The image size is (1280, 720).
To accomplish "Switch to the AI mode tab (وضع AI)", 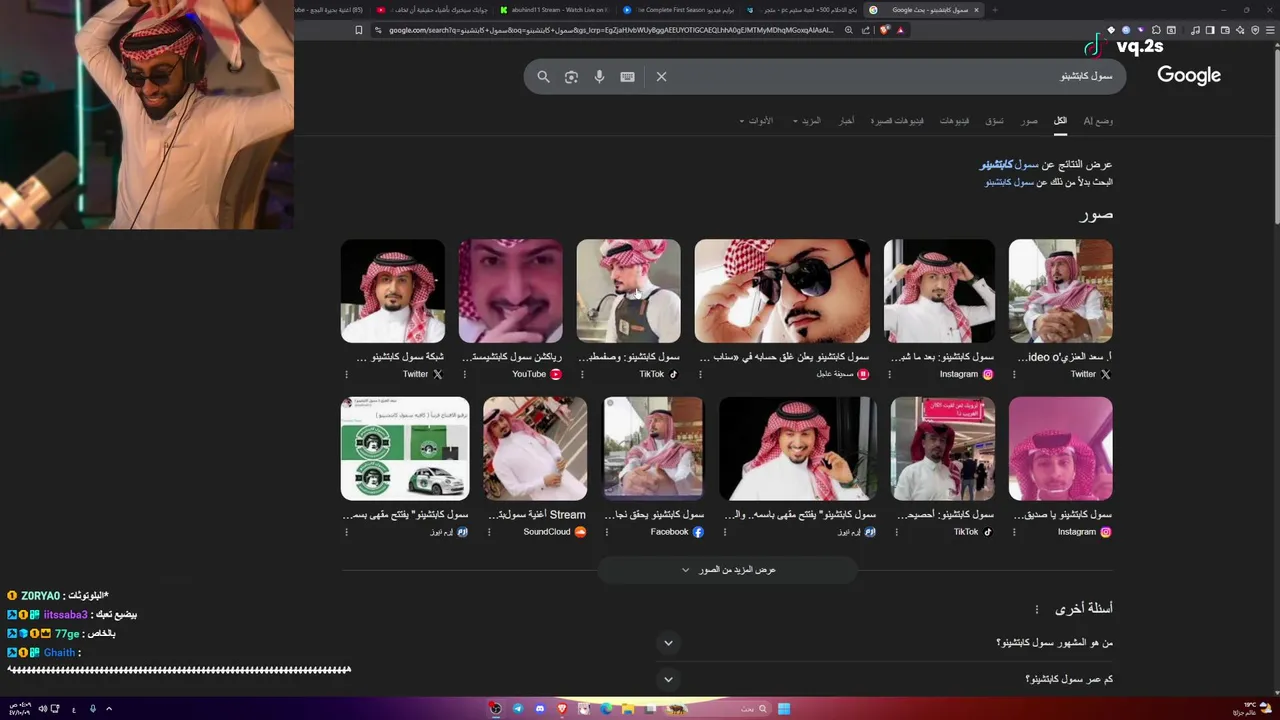I will (1098, 121).
